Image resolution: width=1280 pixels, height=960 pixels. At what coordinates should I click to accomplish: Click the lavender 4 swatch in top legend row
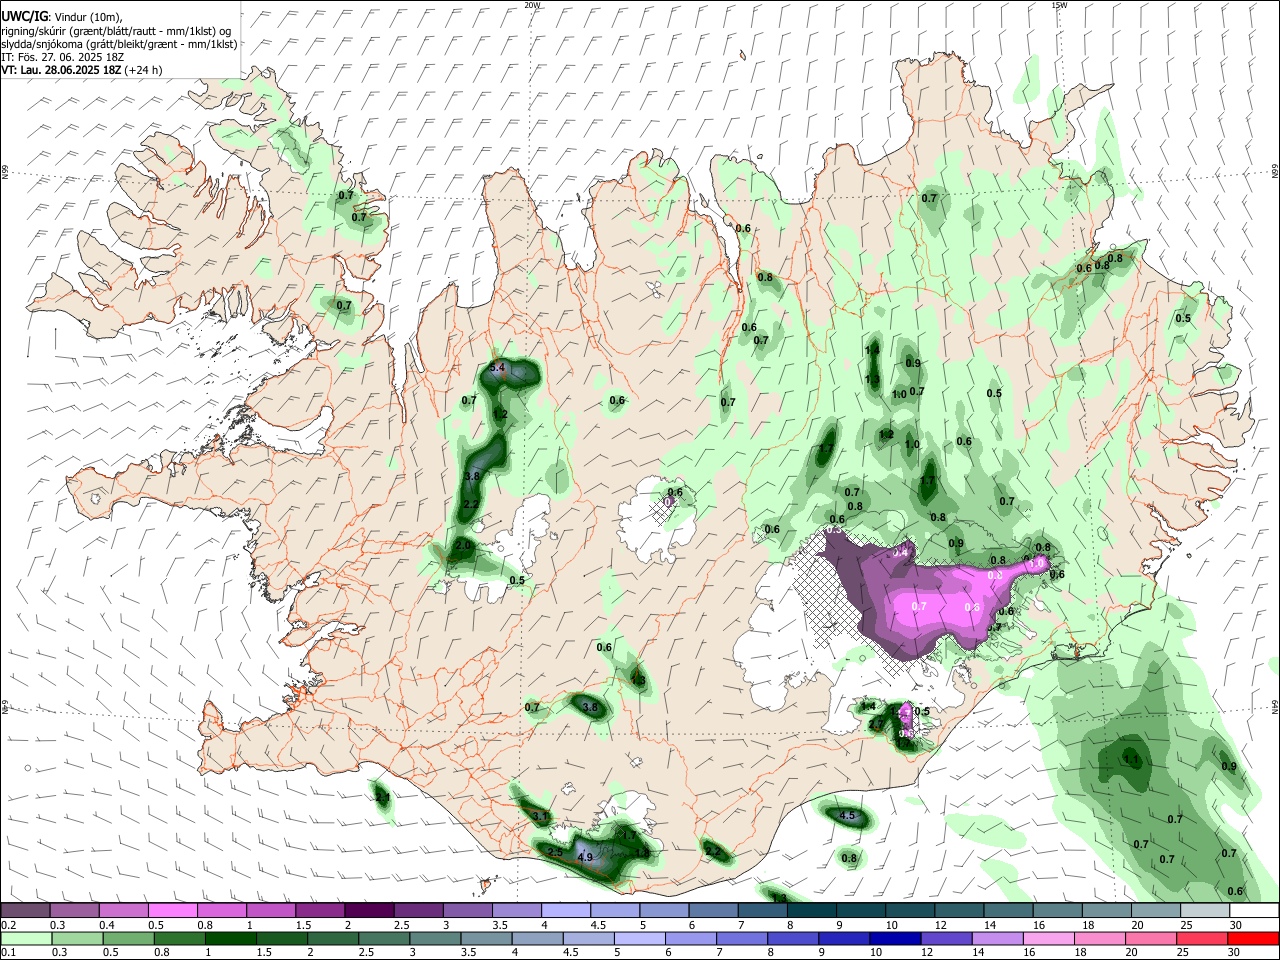click(x=566, y=911)
